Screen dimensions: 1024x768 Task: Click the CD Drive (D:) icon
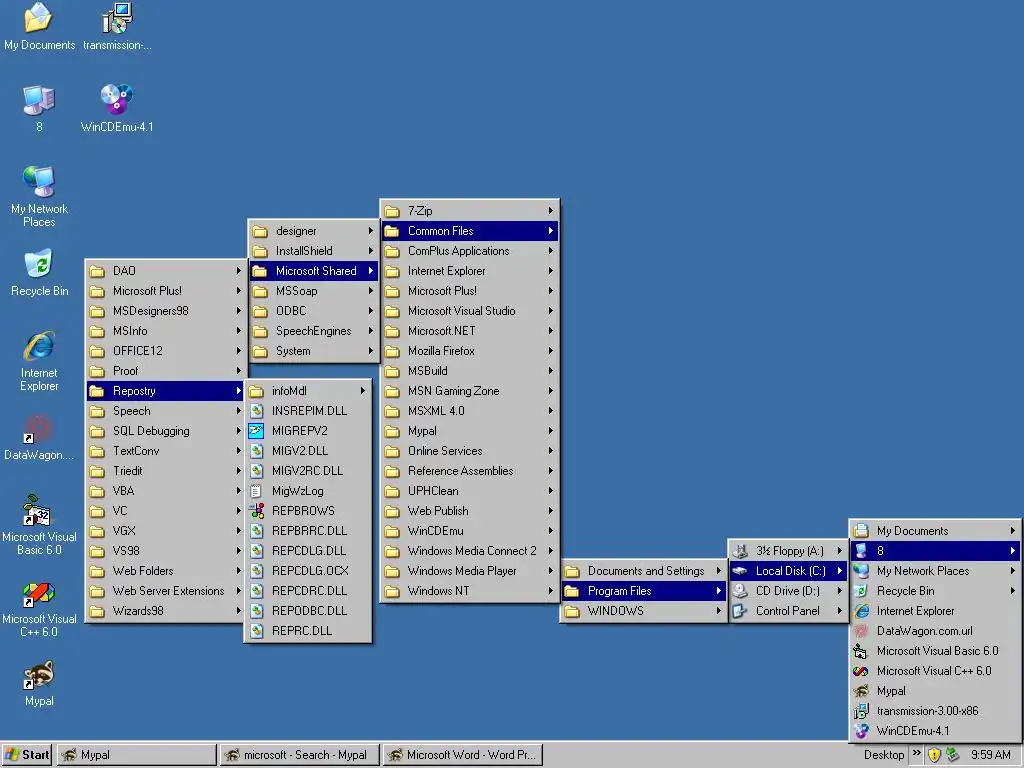[x=740, y=591]
